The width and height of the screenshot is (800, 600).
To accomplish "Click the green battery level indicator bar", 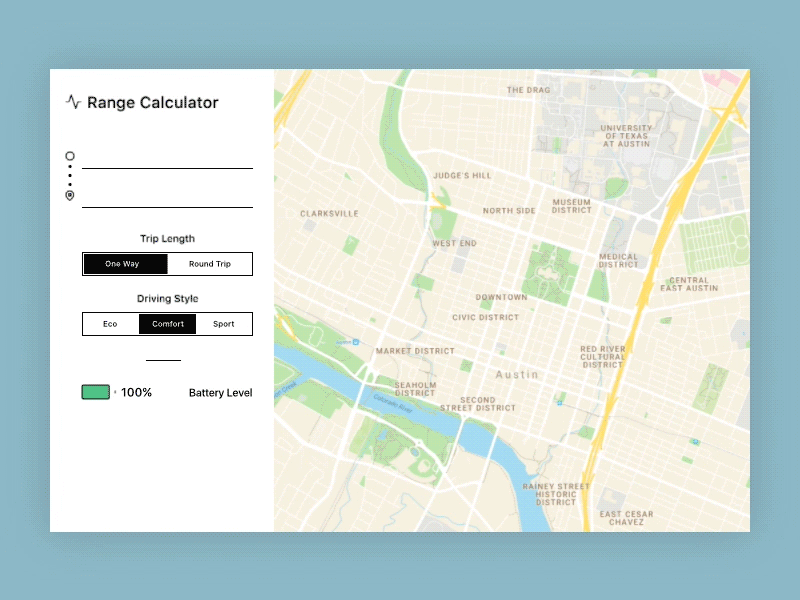I will pos(94,391).
